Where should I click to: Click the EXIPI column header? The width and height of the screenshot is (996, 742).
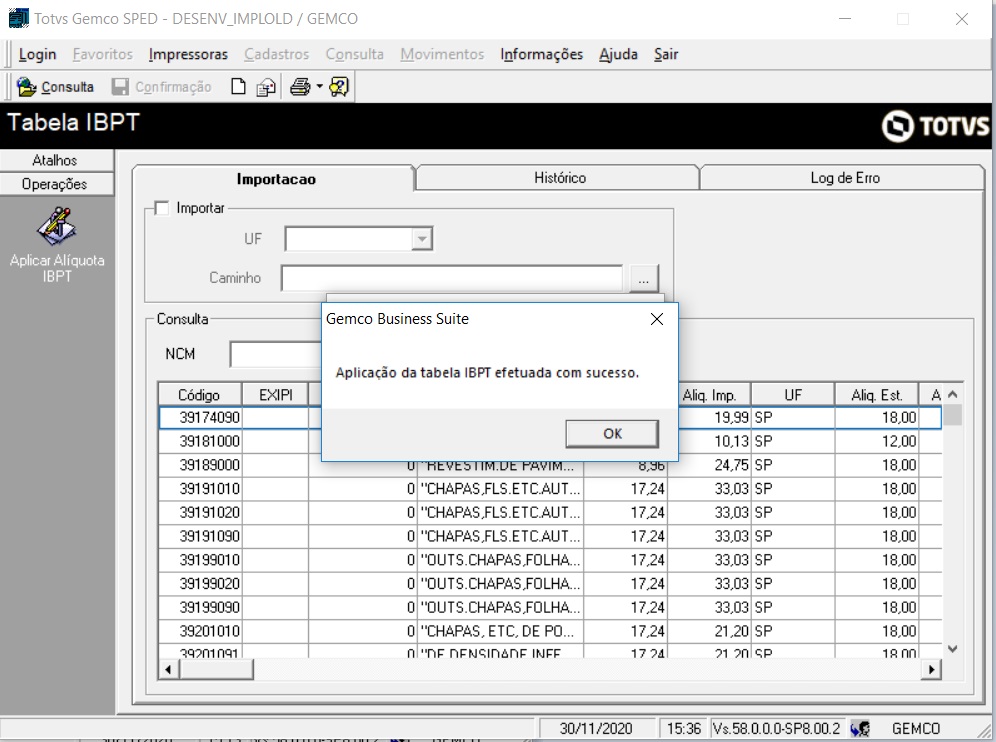point(276,395)
